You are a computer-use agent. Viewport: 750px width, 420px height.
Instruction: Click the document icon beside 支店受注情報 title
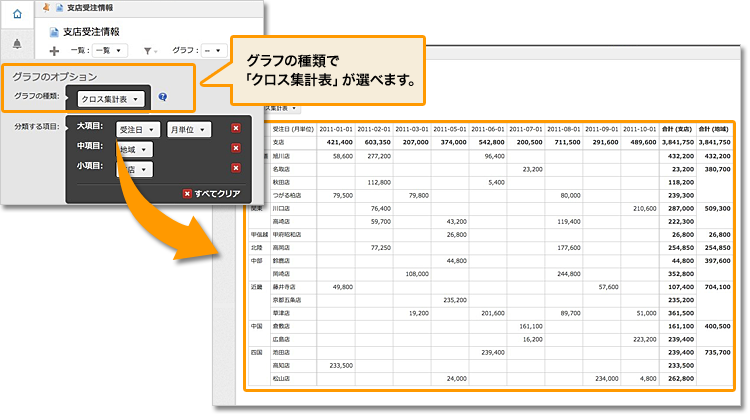(x=53, y=31)
